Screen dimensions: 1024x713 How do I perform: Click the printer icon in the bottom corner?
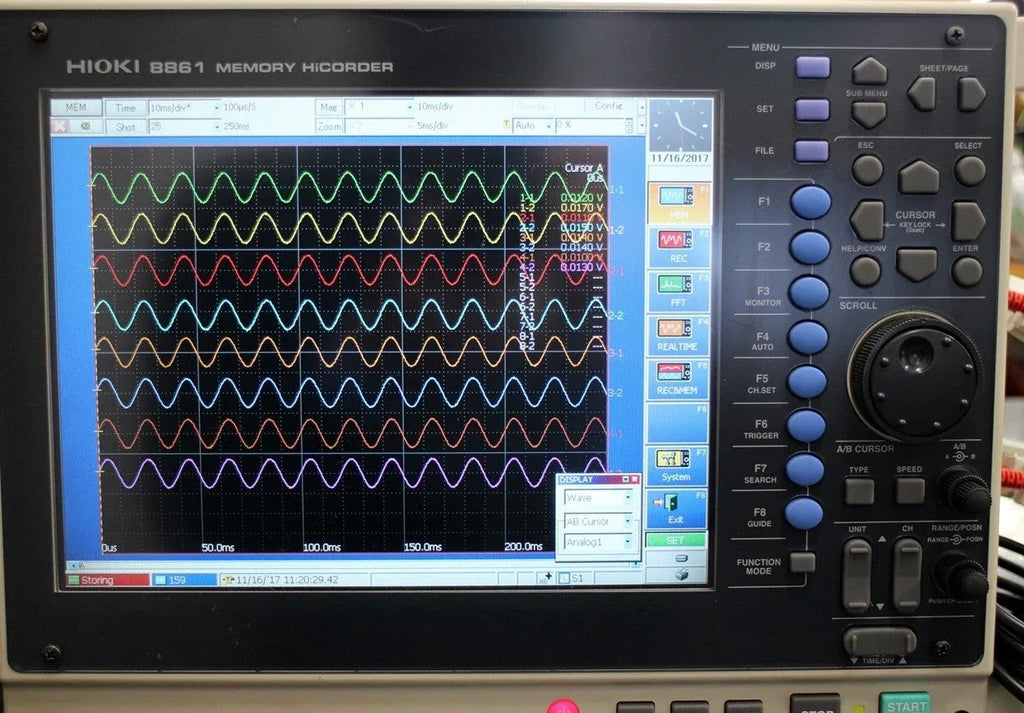[x=681, y=575]
